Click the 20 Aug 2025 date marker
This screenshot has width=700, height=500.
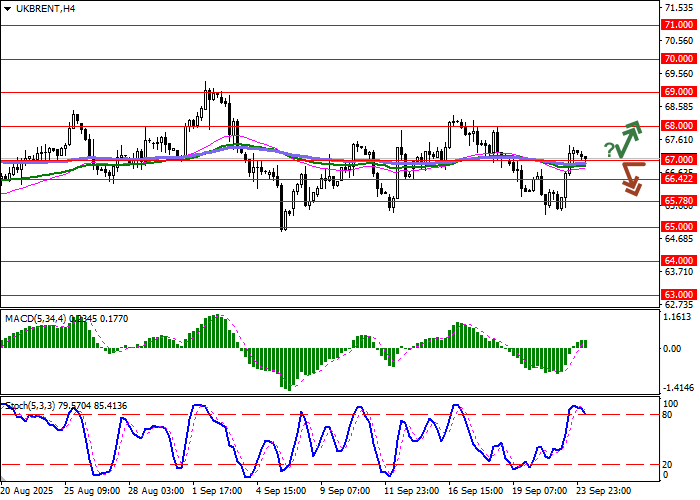pyautogui.click(x=28, y=491)
